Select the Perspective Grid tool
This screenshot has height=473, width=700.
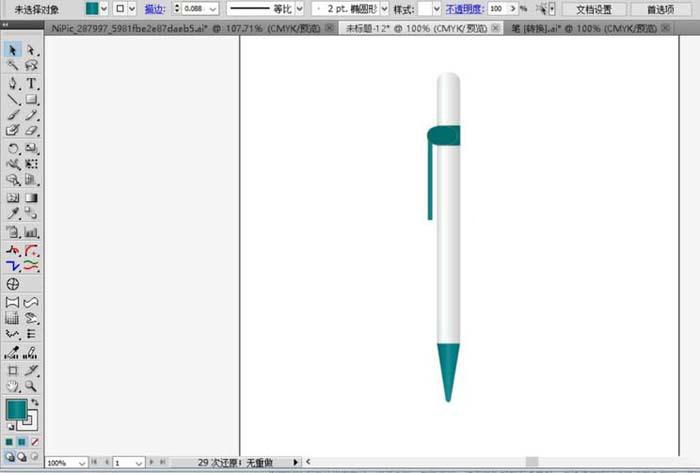click(31, 180)
